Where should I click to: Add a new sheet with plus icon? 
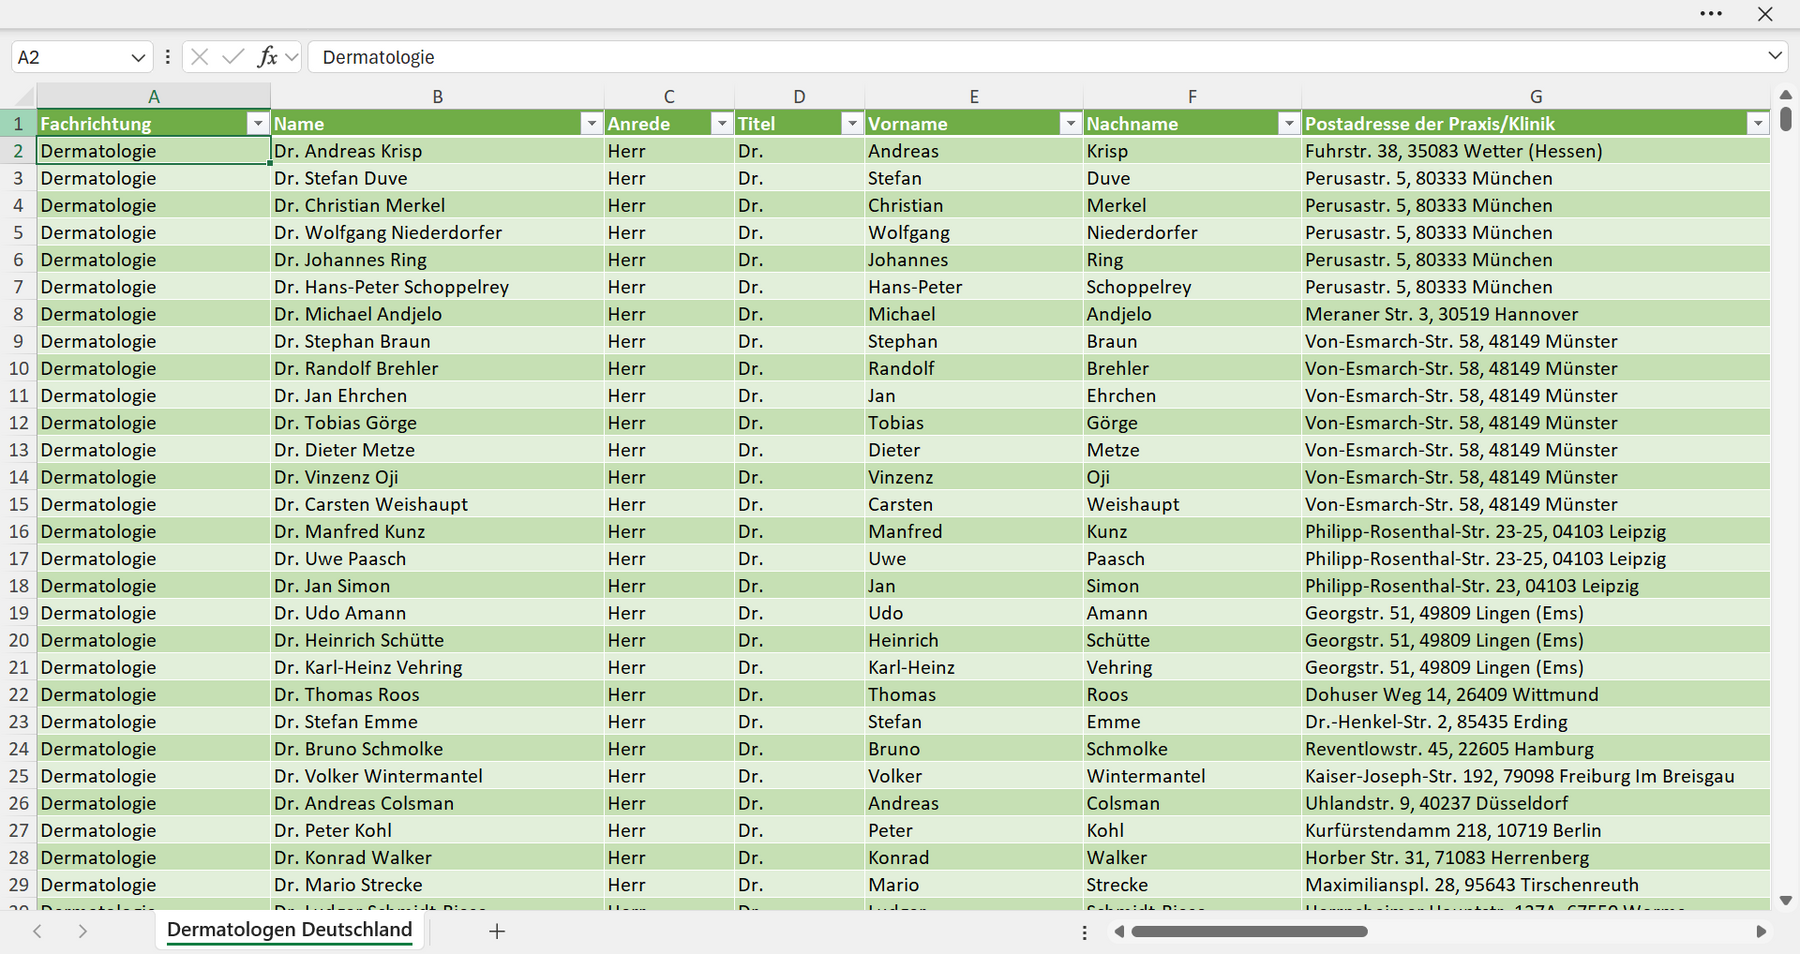coord(497,931)
